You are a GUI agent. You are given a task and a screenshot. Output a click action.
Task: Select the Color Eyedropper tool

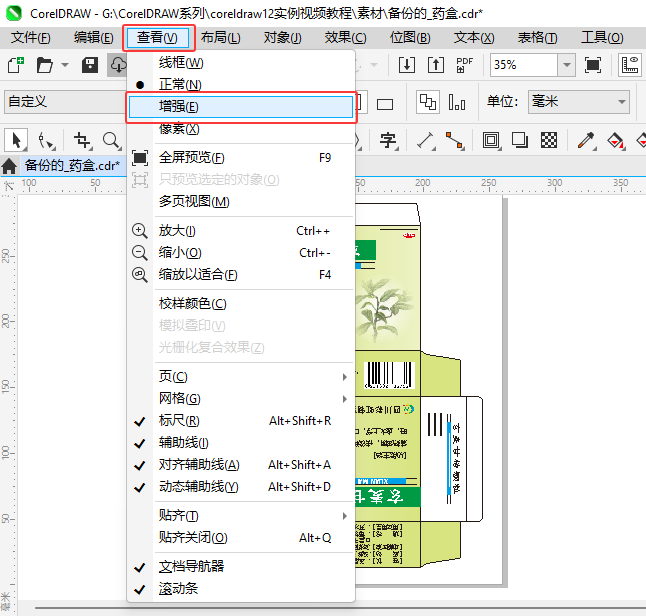[x=586, y=141]
